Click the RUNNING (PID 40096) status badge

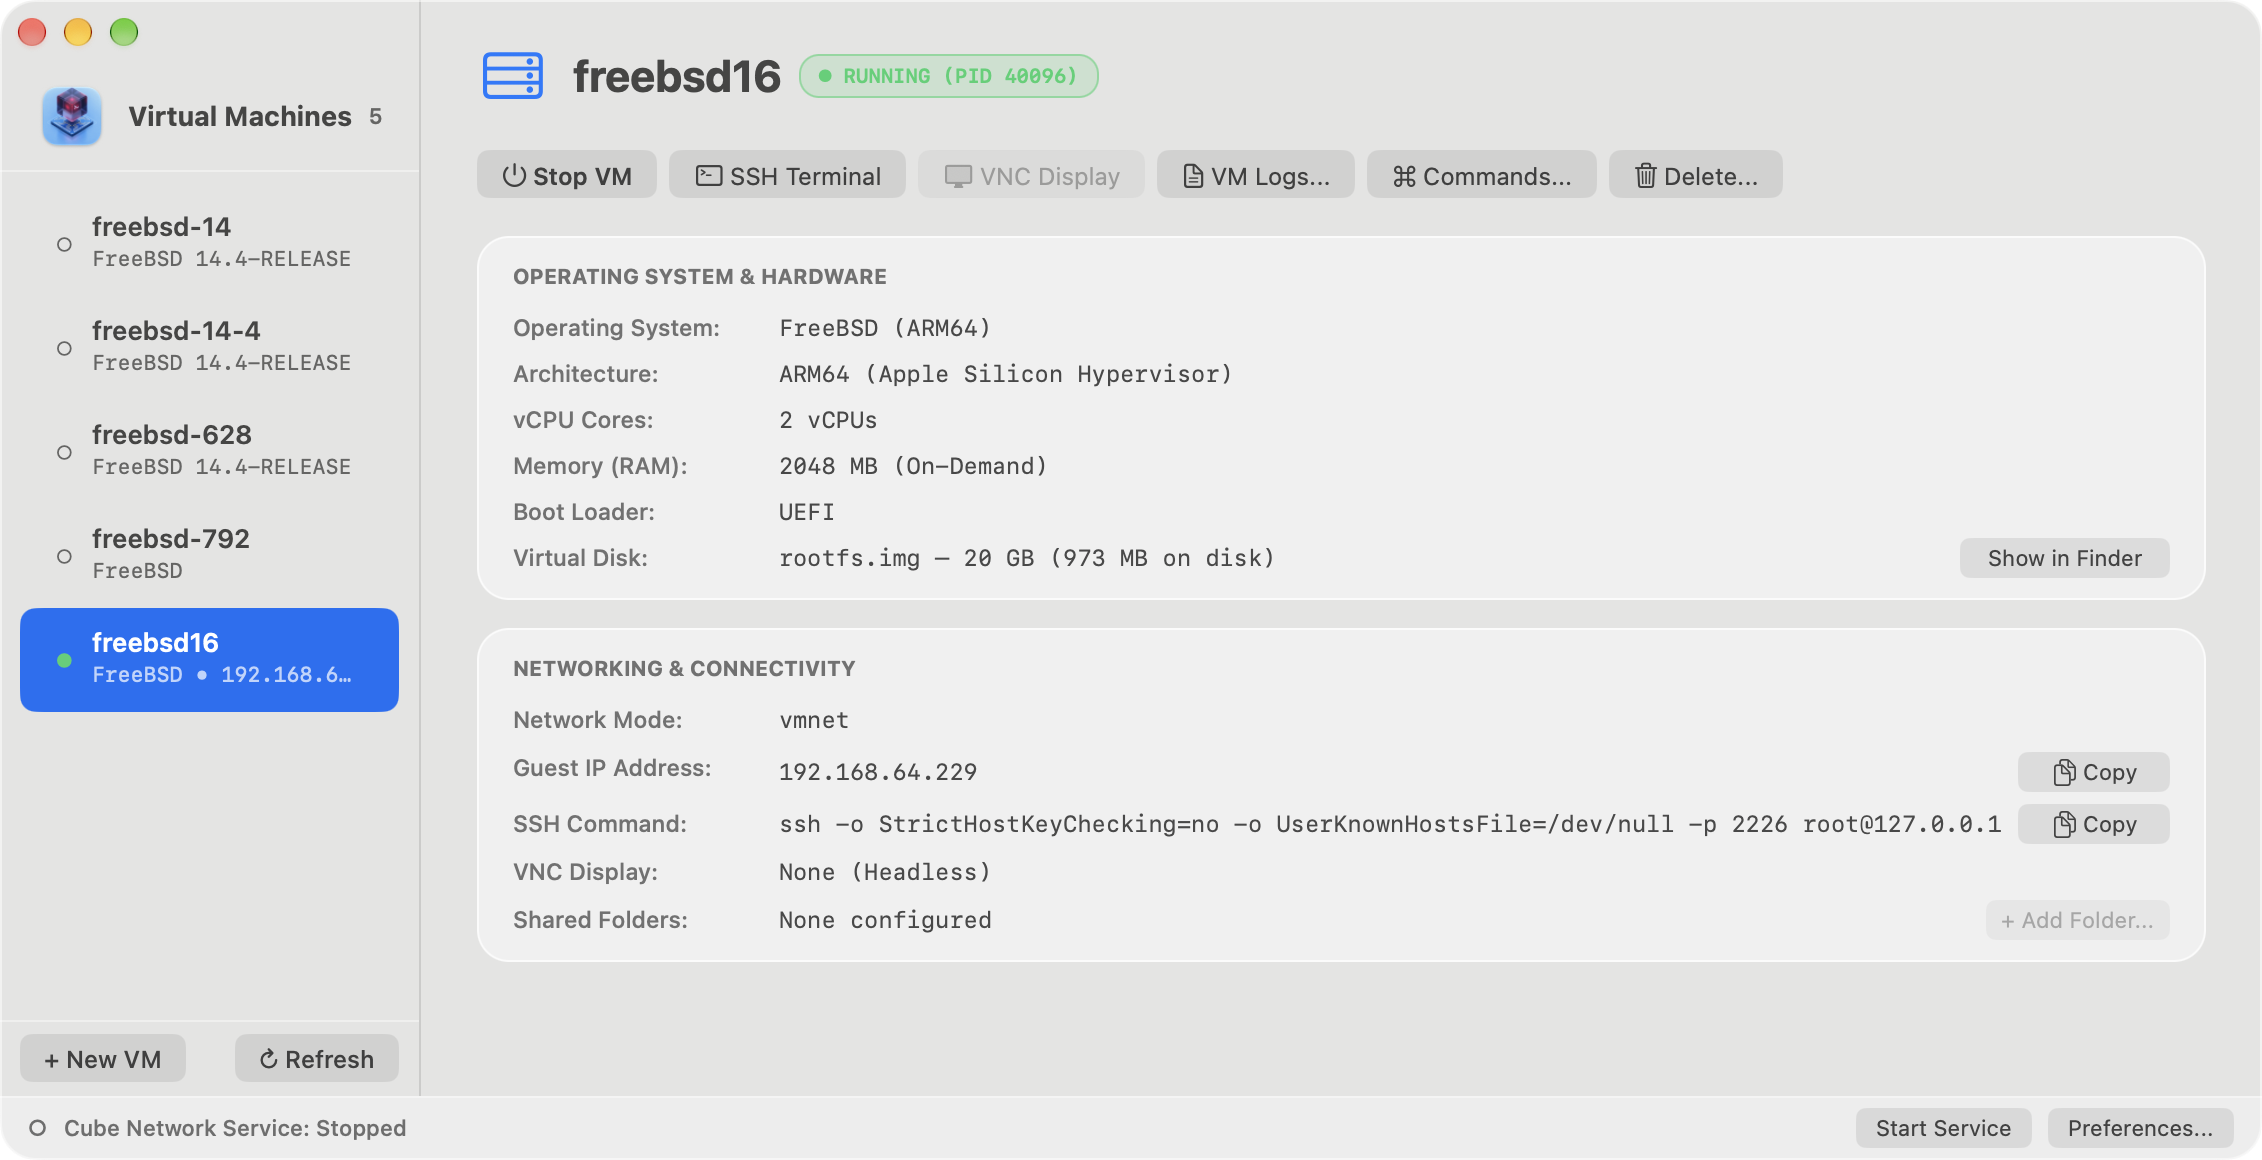[x=948, y=76]
